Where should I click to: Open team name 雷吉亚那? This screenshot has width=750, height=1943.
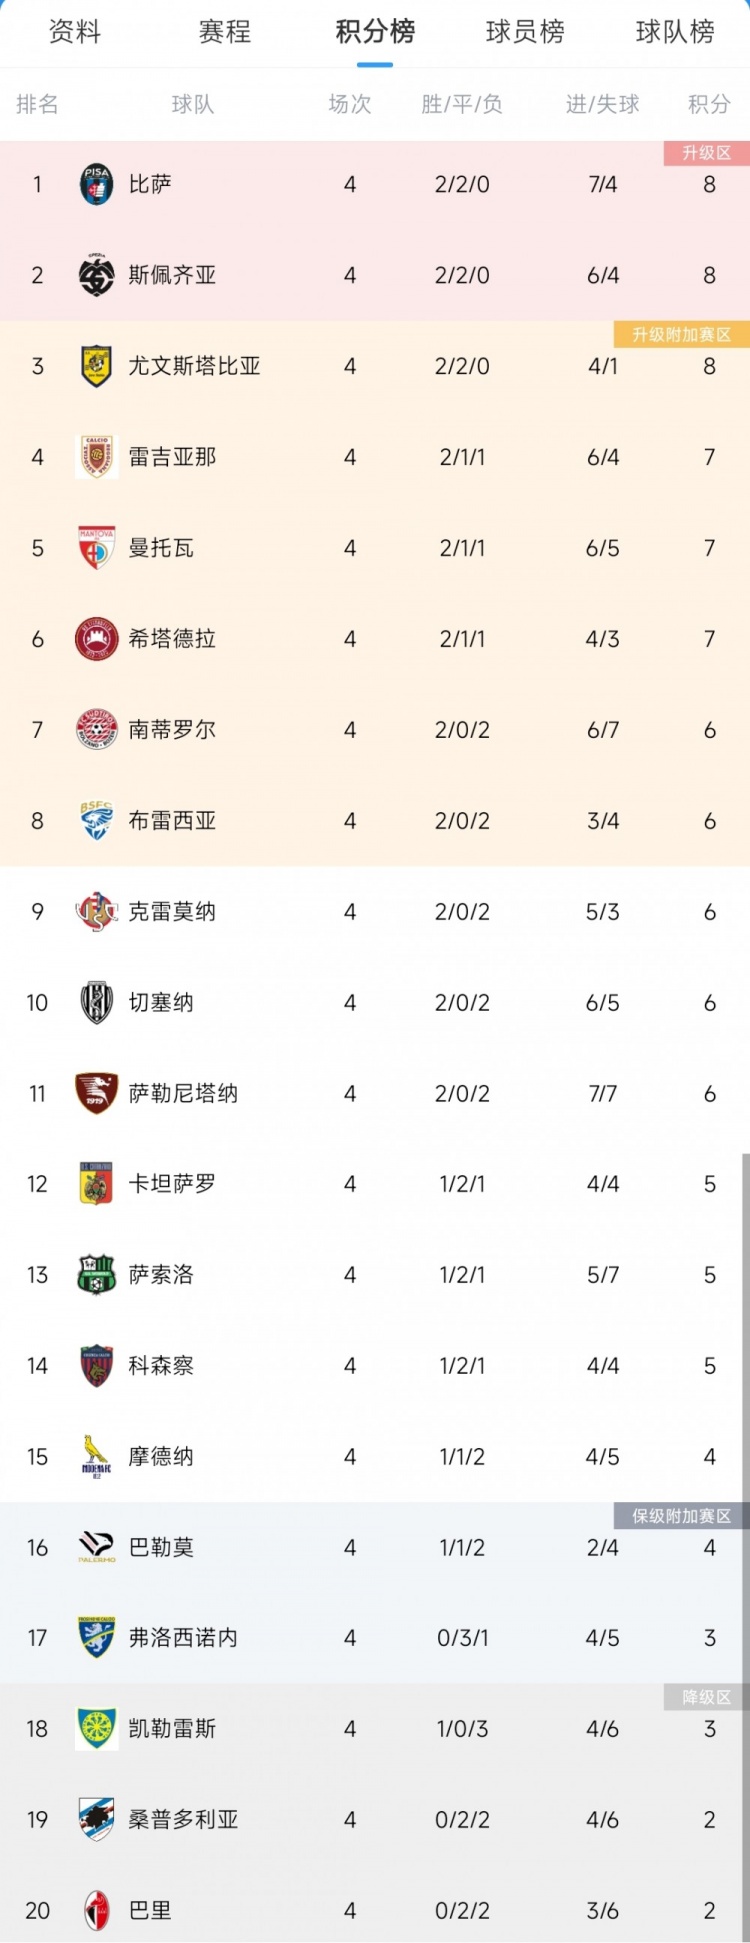pyautogui.click(x=172, y=458)
